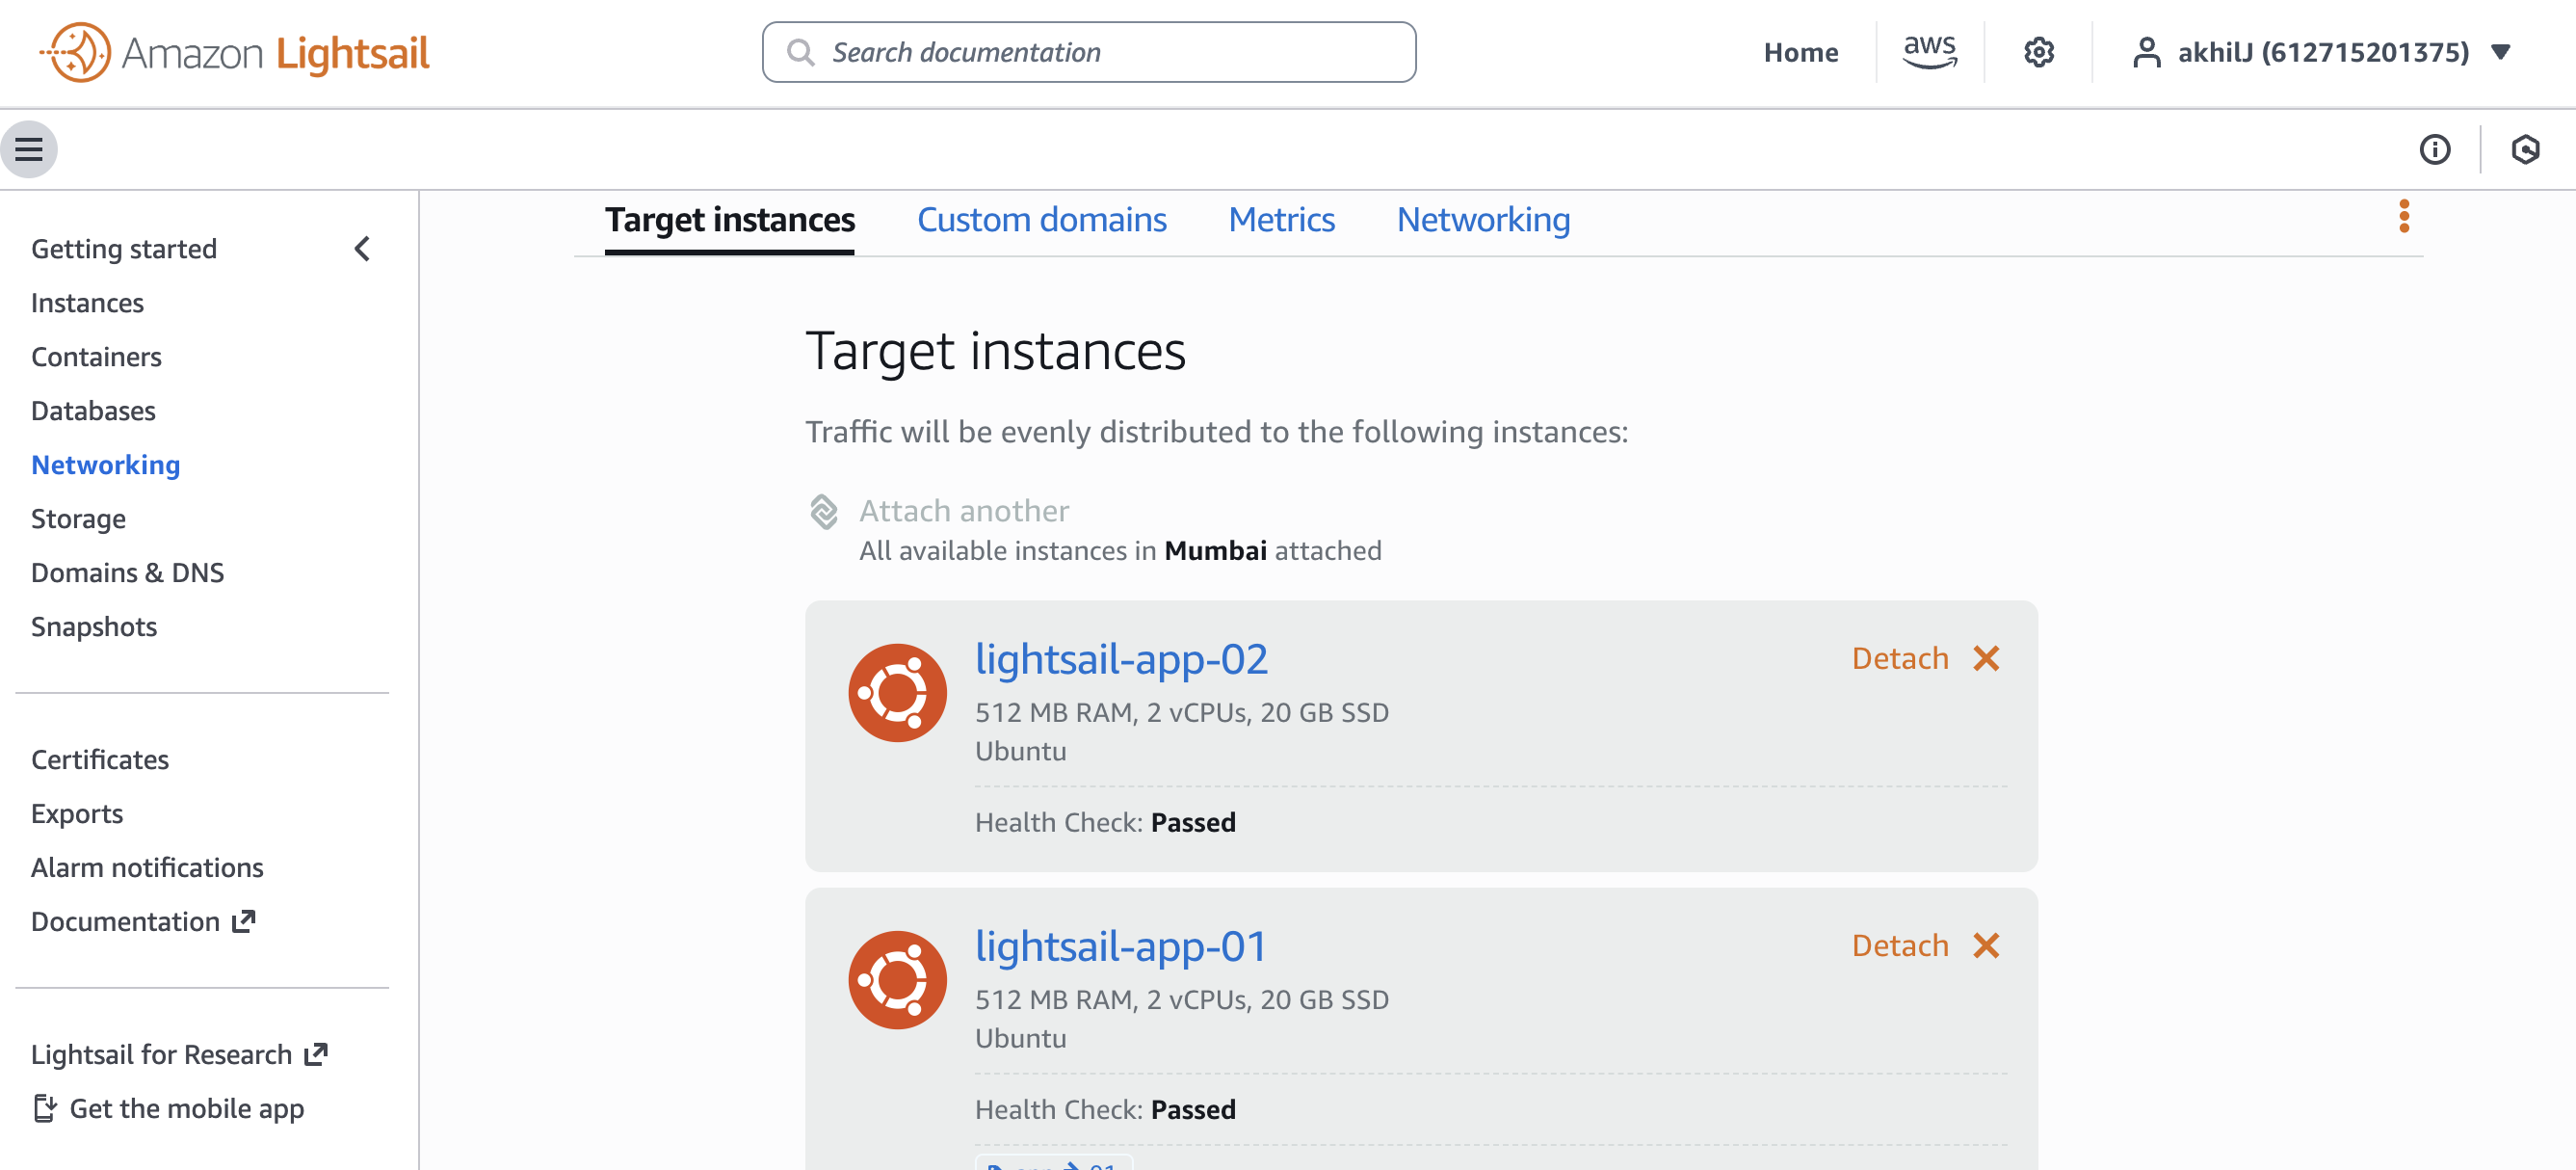Detach the lightsail-app-01 instance

point(1900,945)
